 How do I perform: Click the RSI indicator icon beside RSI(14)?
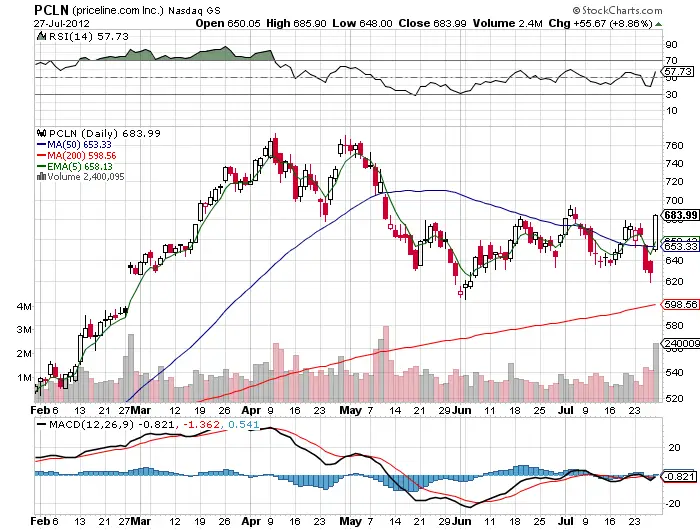41,36
